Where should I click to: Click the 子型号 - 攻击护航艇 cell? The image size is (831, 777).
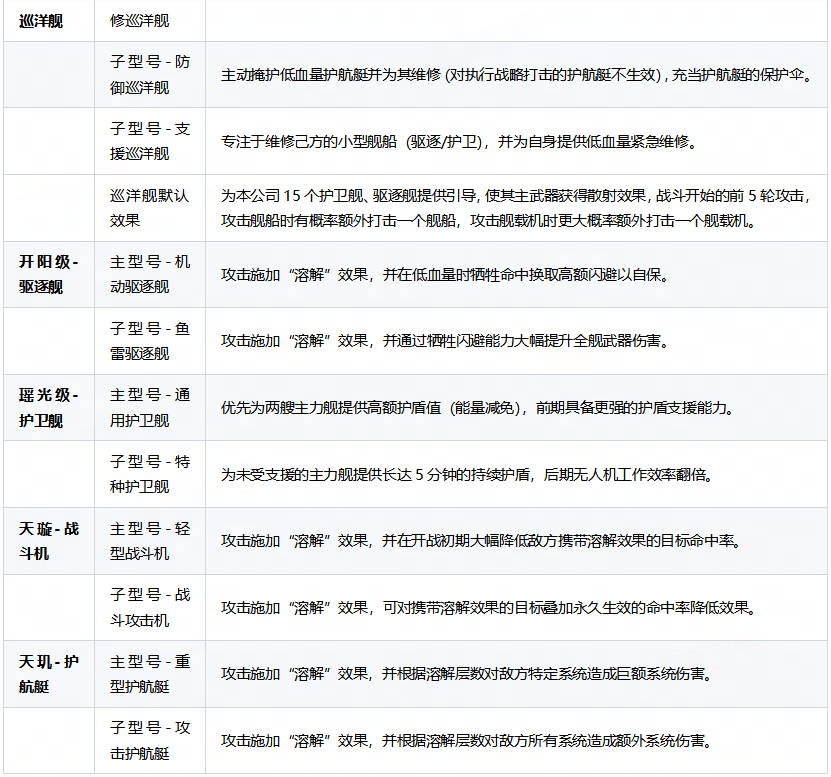click(150, 740)
